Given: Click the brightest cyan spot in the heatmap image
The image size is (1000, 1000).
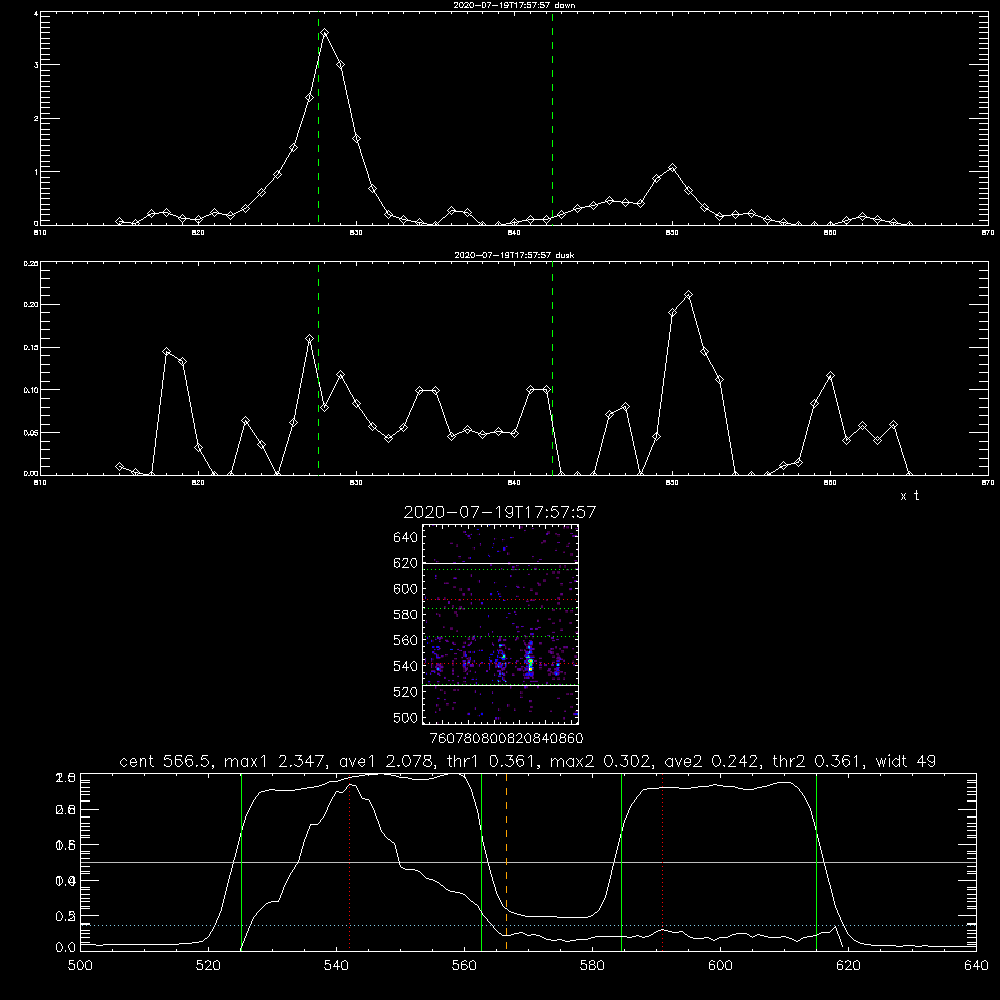Looking at the screenshot, I should 529,663.
